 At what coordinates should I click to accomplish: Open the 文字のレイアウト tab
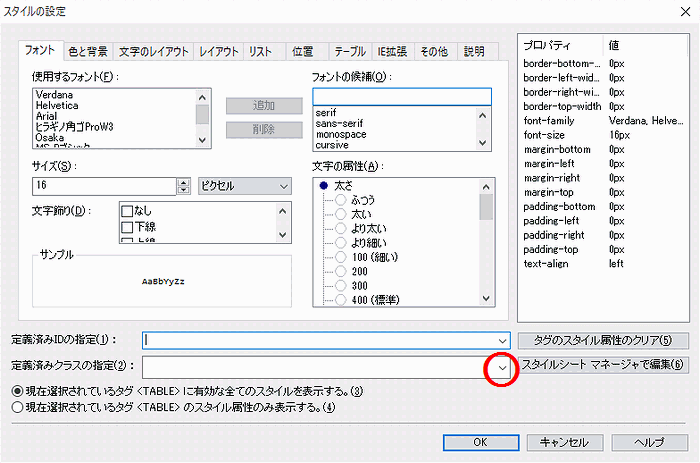click(154, 51)
